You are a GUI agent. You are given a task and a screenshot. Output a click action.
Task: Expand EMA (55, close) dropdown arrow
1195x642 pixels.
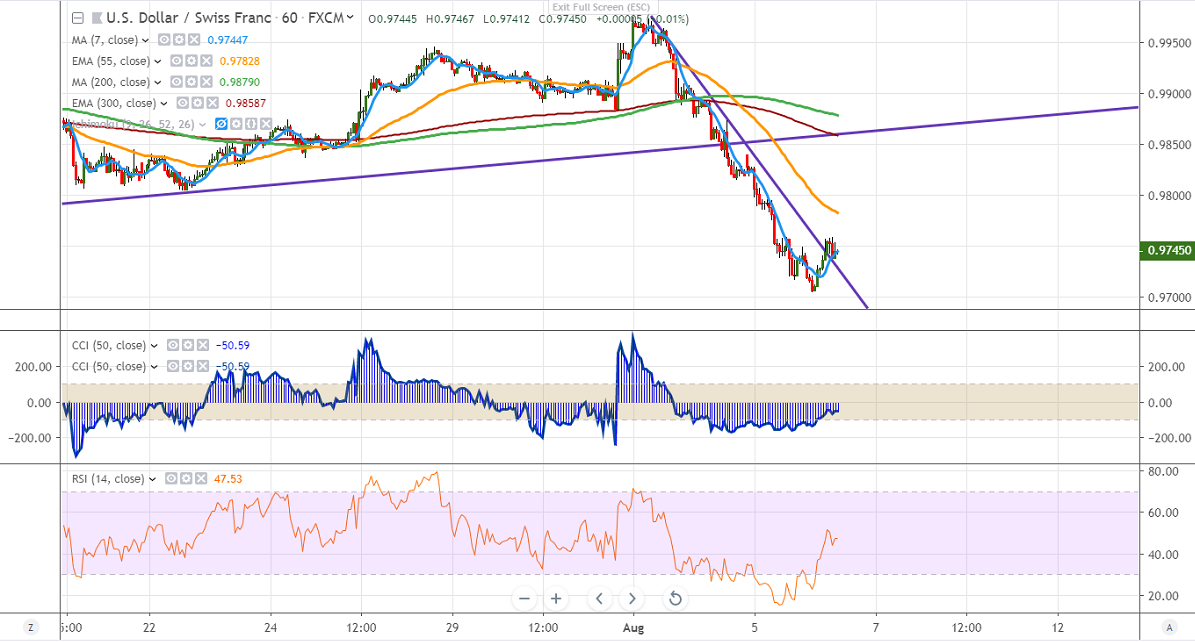(x=158, y=62)
